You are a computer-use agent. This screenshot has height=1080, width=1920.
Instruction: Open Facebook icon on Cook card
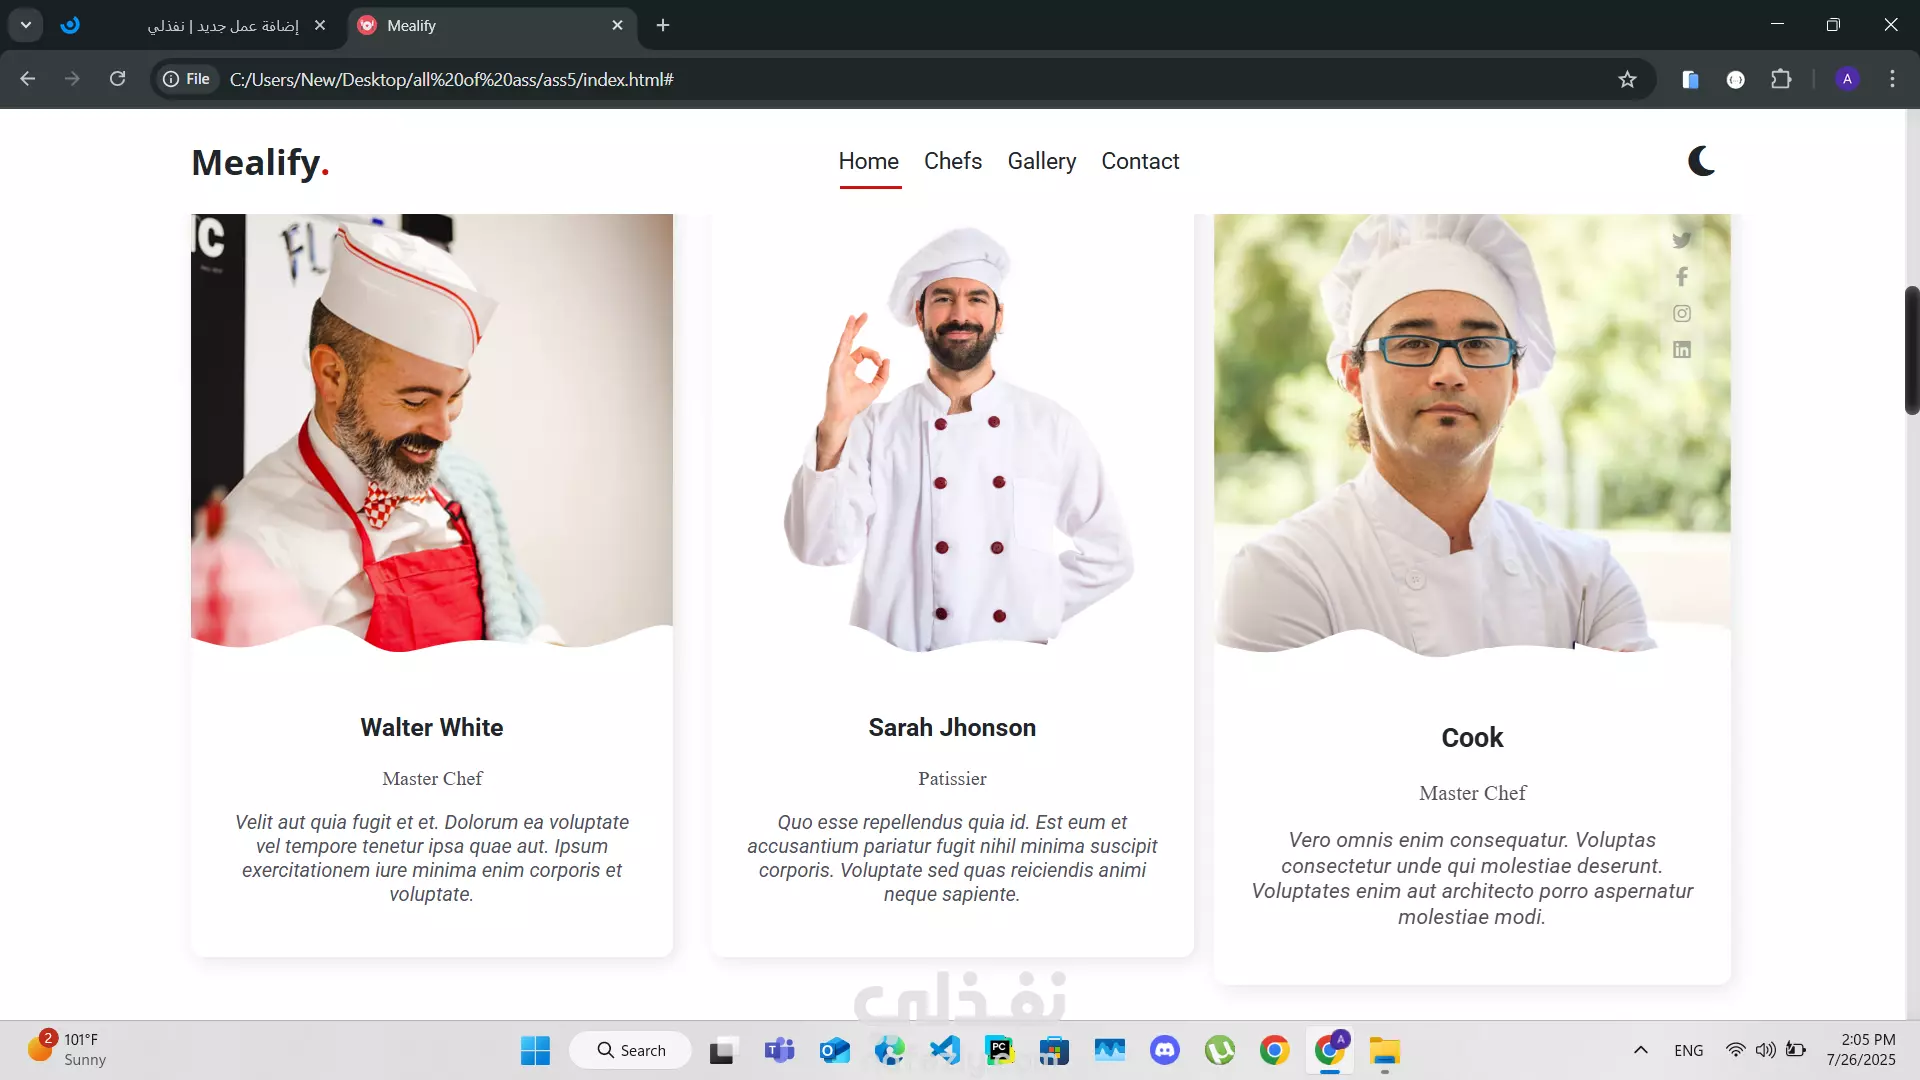tap(1682, 277)
